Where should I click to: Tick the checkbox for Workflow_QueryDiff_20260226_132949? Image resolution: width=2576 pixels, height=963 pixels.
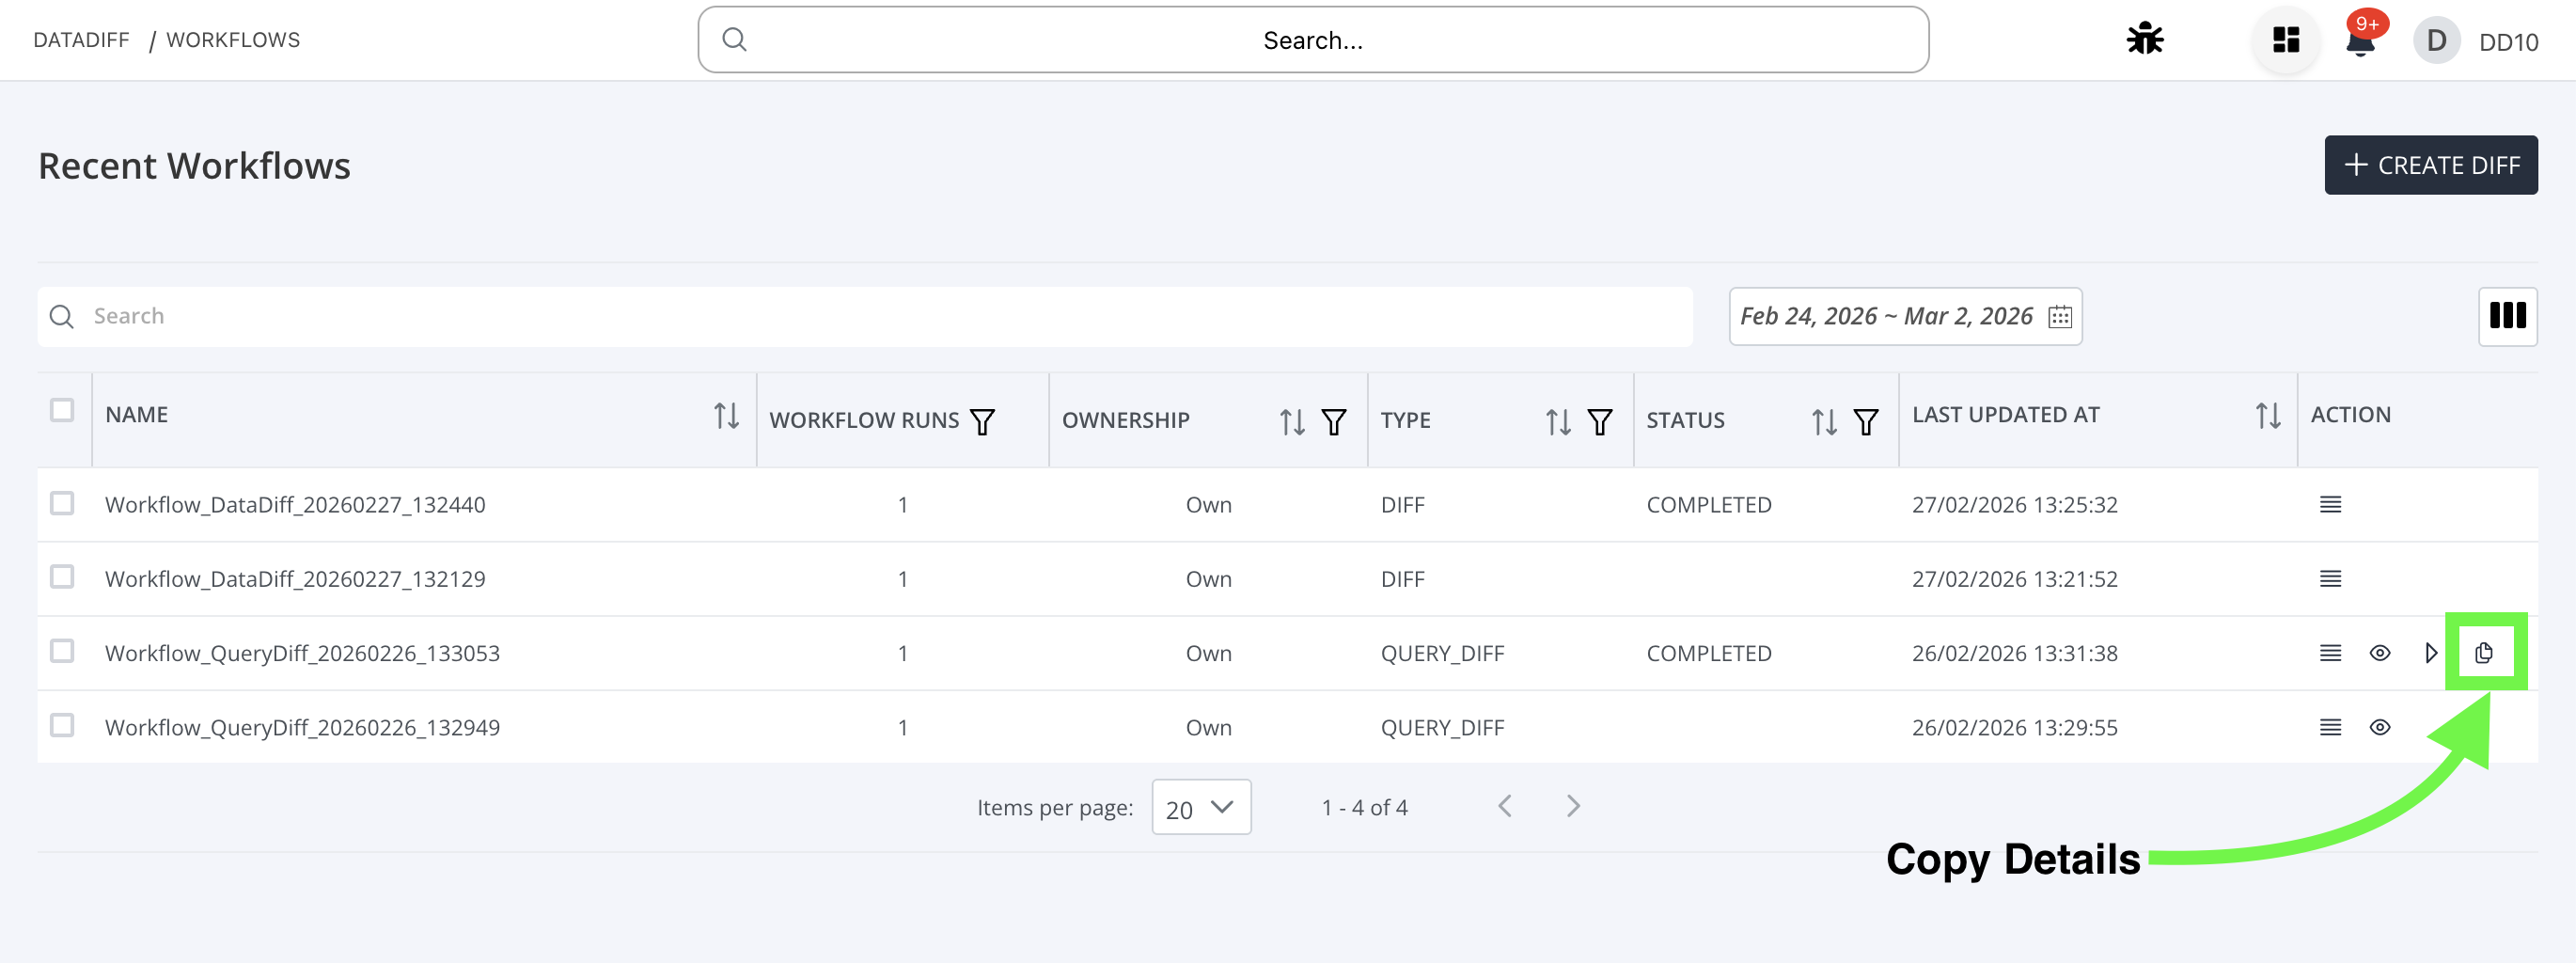click(x=62, y=727)
